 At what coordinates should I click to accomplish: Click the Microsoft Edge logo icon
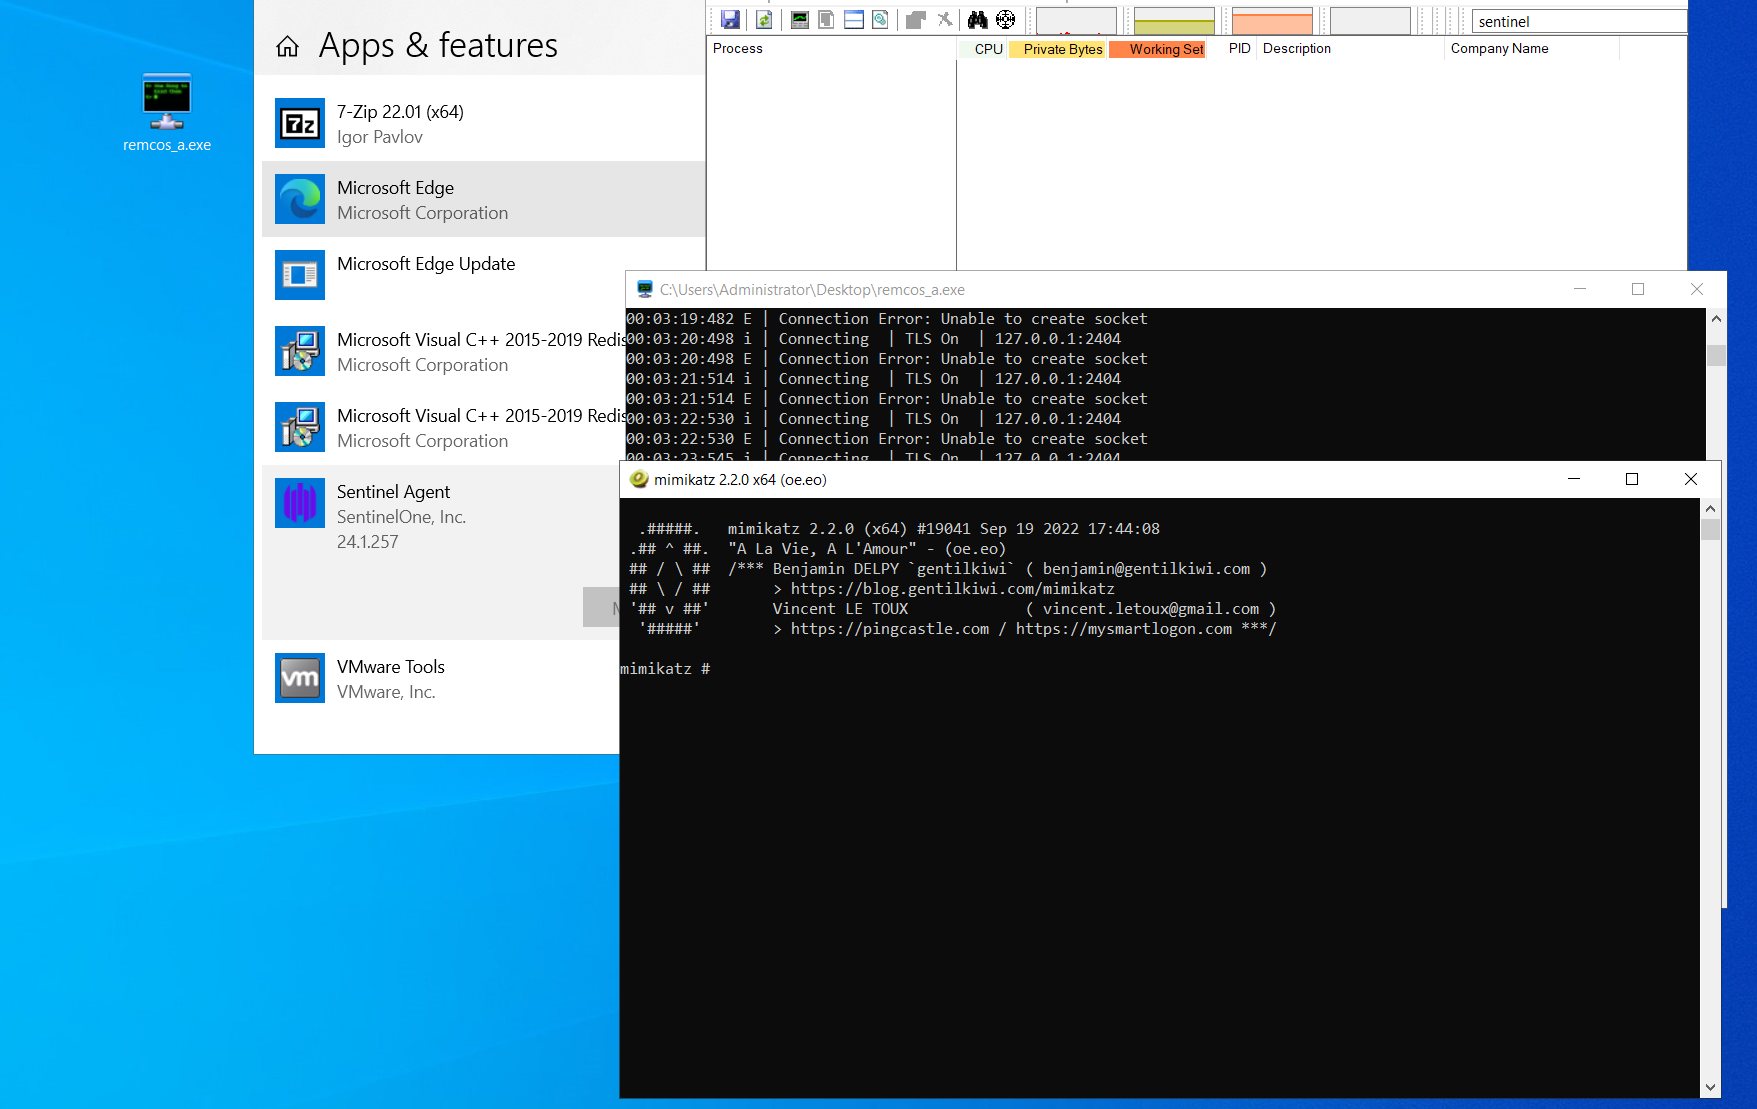pyautogui.click(x=300, y=200)
